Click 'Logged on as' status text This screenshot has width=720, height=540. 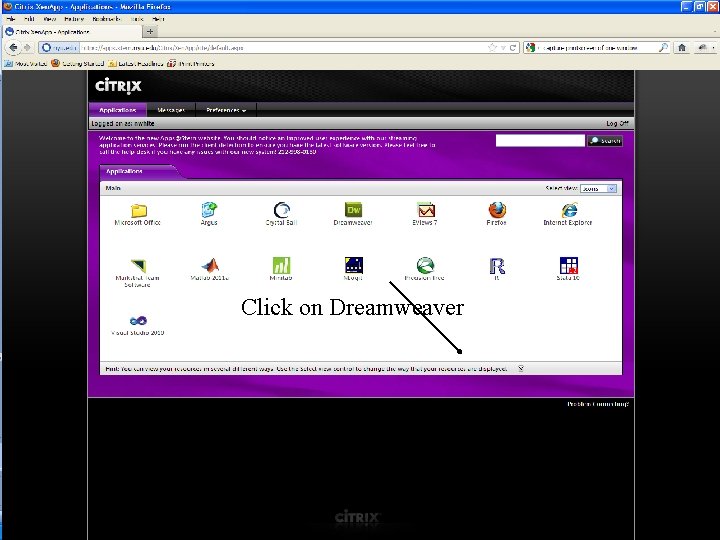pyautogui.click(x=123, y=124)
